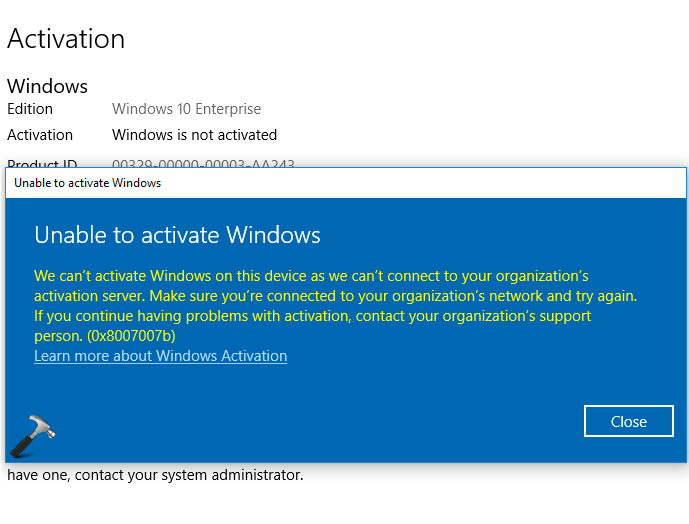Click the contact your system administrator text
The height and width of the screenshot is (524, 689).
[189, 475]
